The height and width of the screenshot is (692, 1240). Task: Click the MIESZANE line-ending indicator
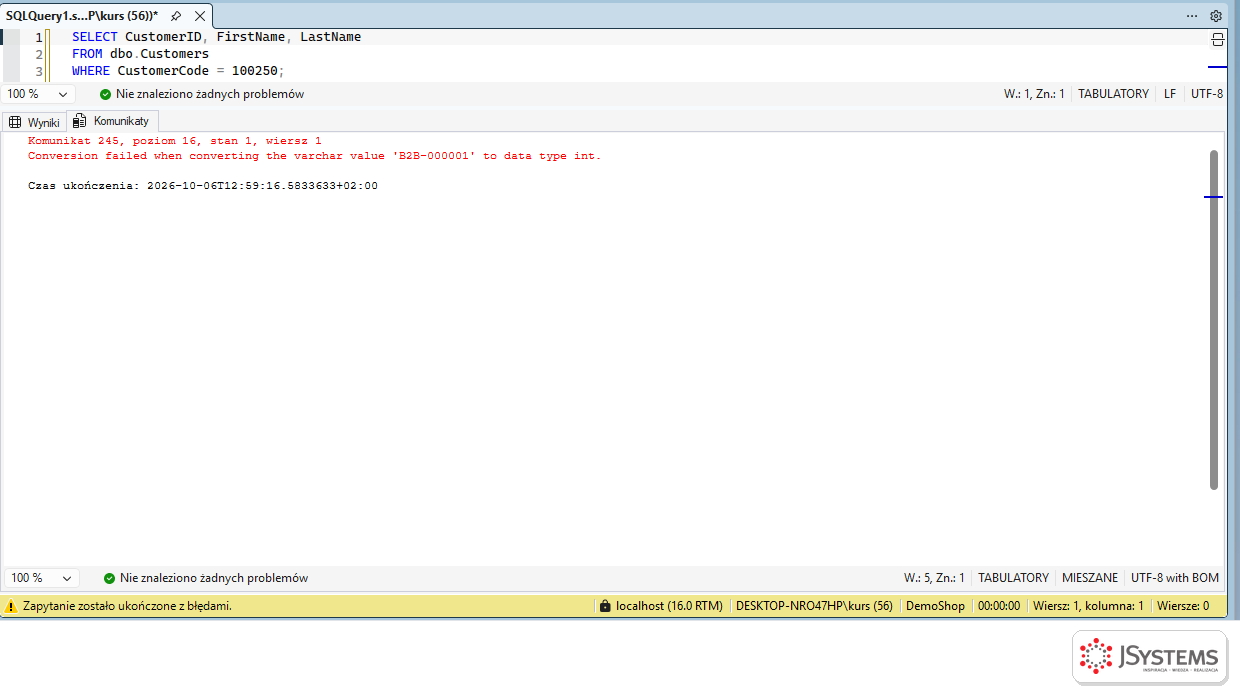[x=1090, y=578]
